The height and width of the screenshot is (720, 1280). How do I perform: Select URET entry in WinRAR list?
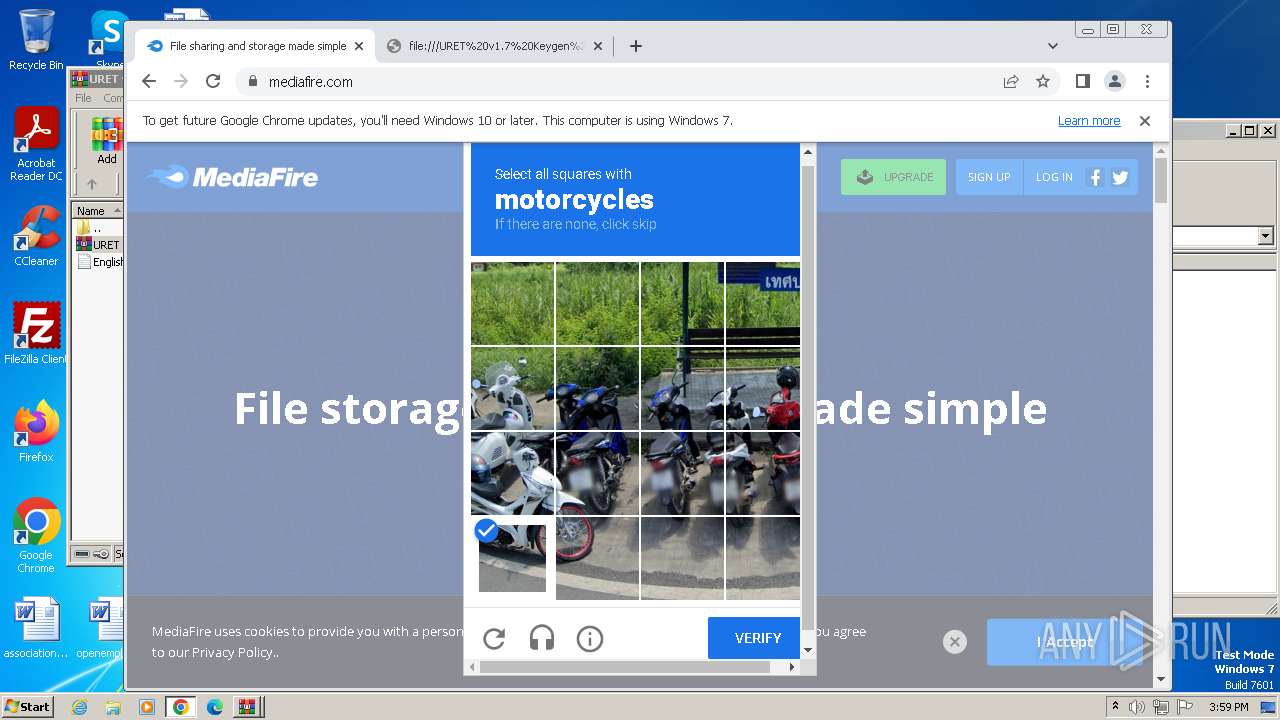(99, 244)
